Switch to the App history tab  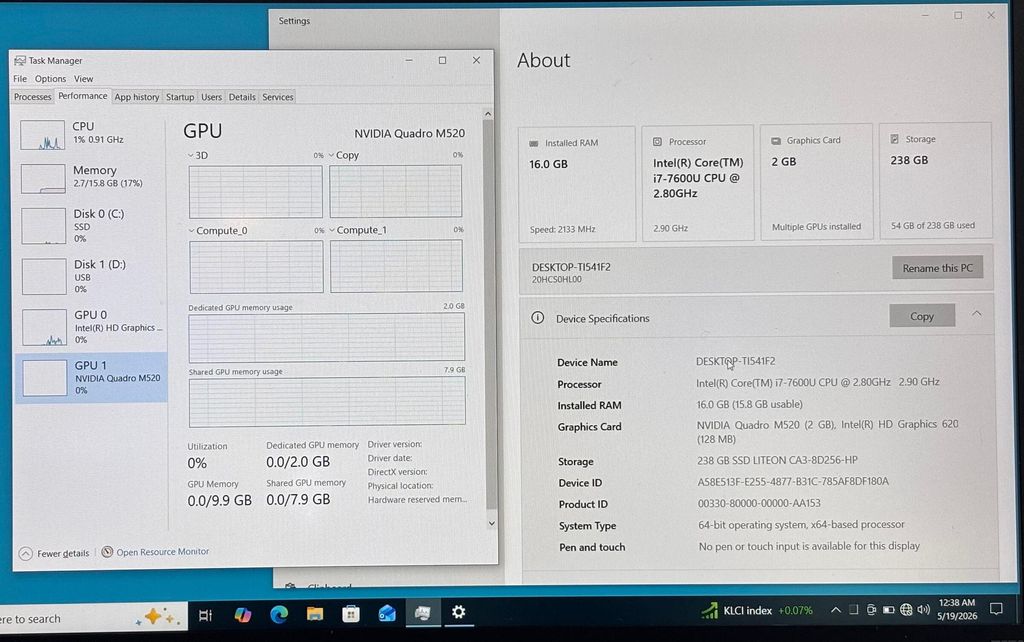coord(136,97)
